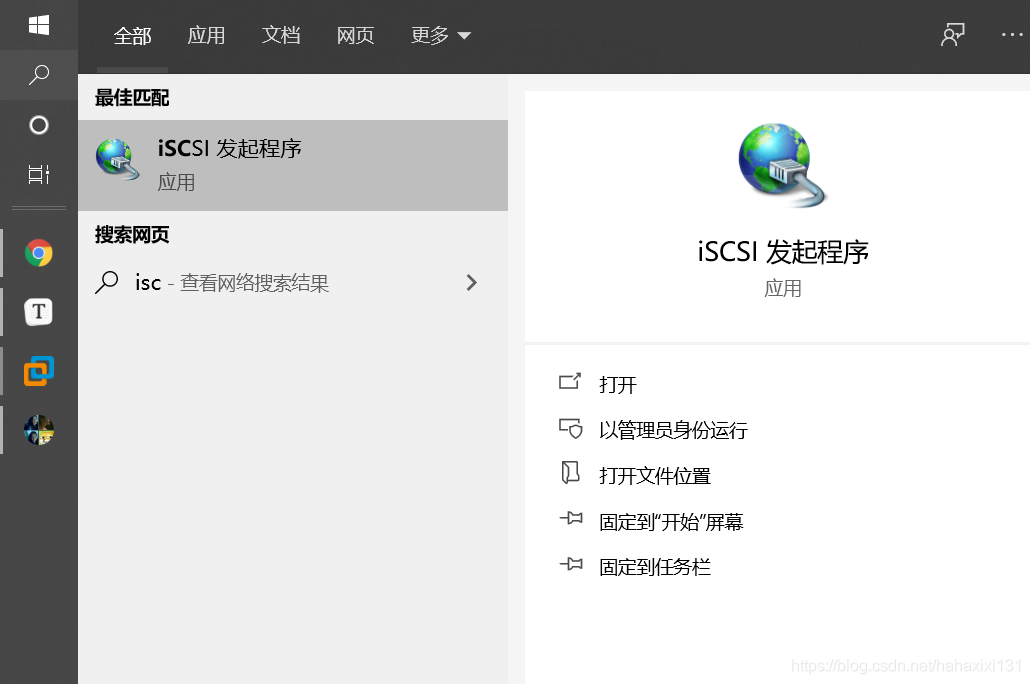Open Task View from the sidebar
The image size is (1030, 684).
(38, 173)
